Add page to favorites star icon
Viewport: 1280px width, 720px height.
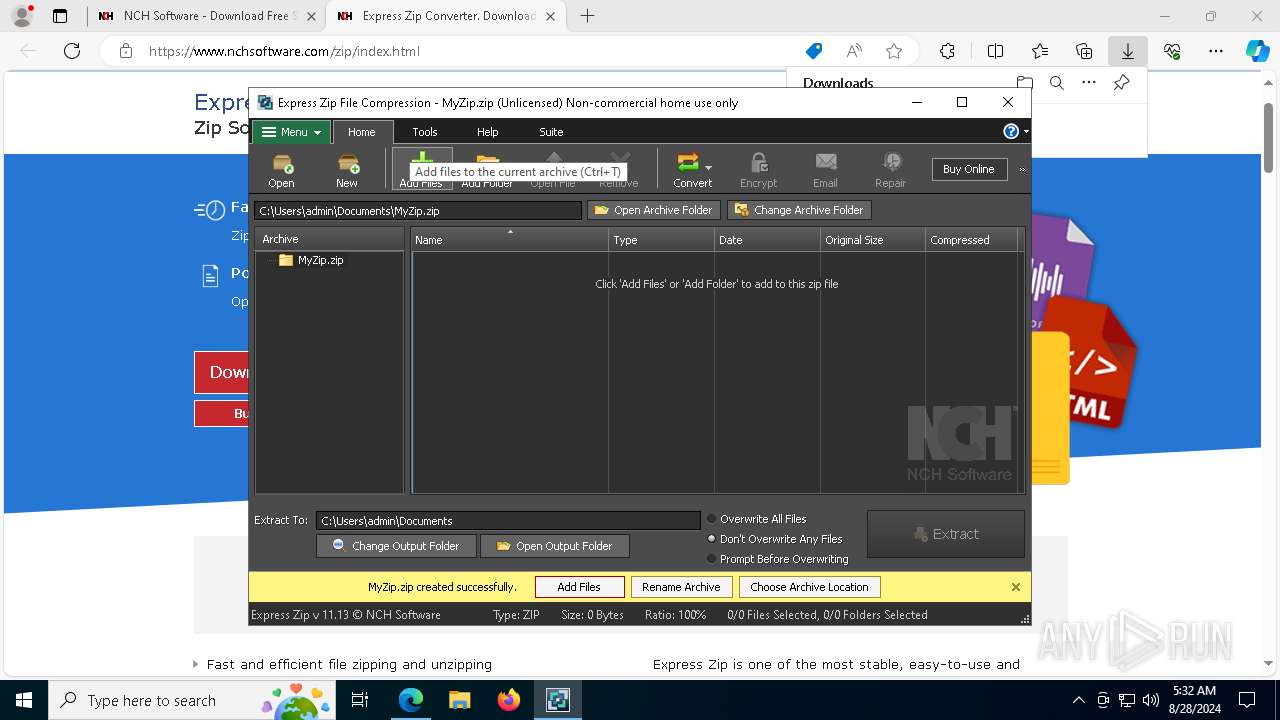pyautogui.click(x=894, y=51)
